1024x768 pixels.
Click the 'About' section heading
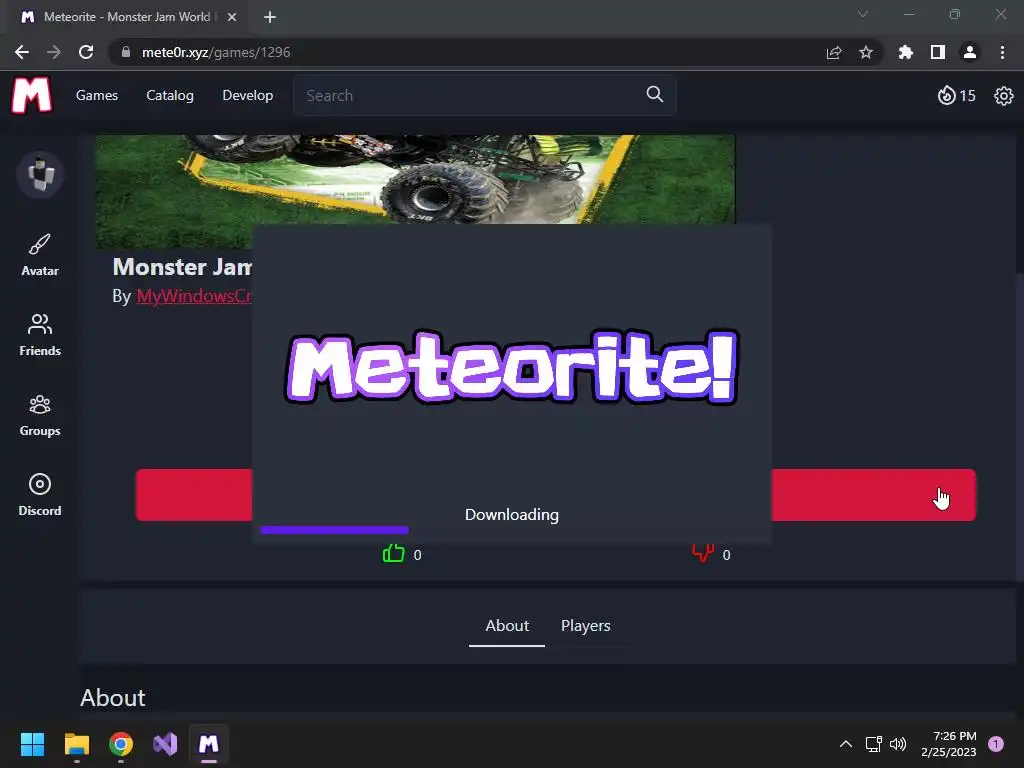coord(112,697)
